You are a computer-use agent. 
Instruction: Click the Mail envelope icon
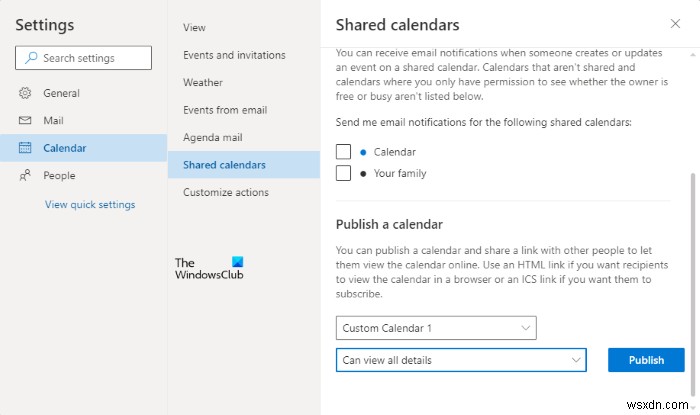tap(25, 120)
